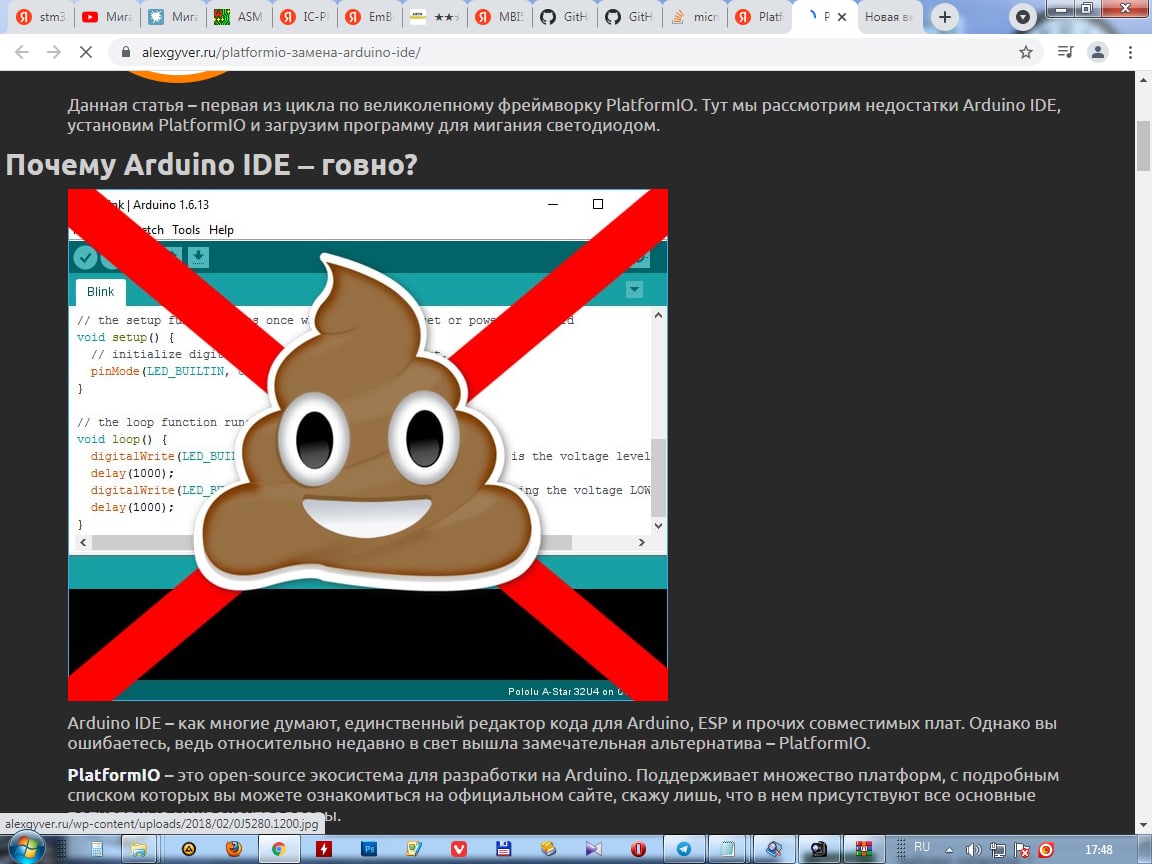
Task: Open the Chrome three-dot menu
Action: [1130, 52]
